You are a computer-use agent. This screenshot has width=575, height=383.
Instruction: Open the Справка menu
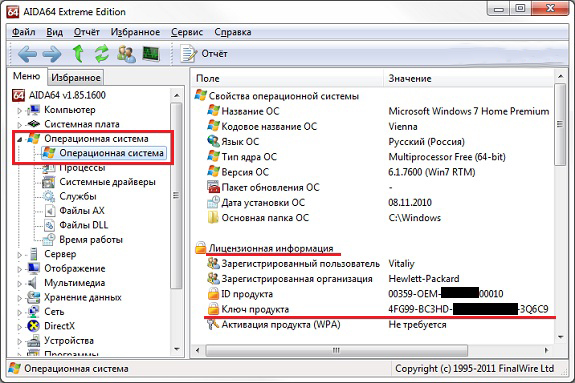(x=233, y=32)
